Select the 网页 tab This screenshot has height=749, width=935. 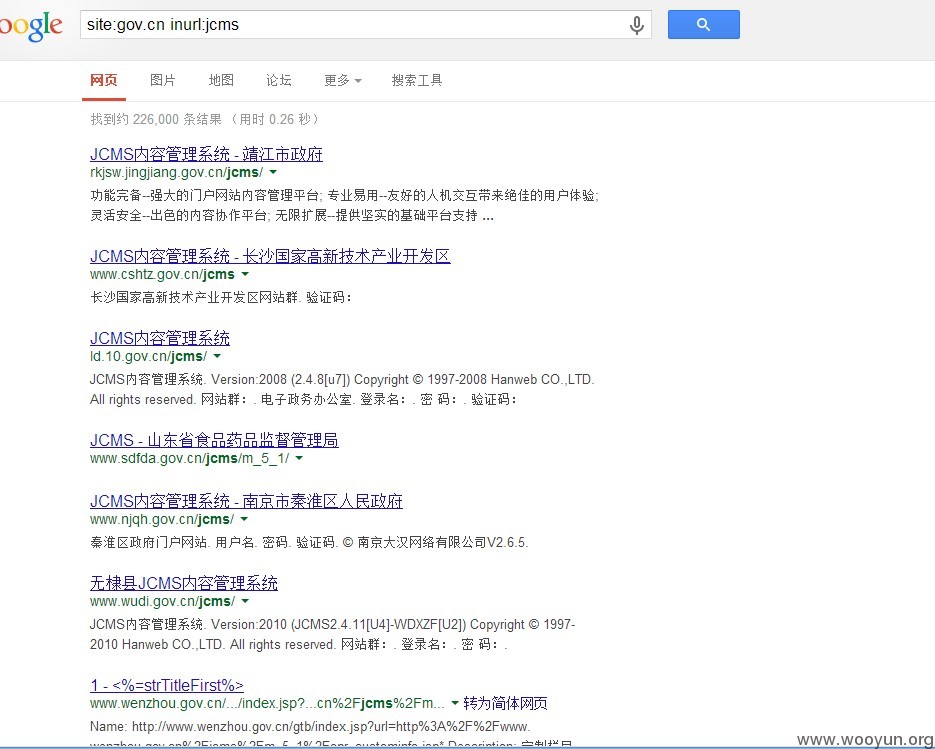coord(104,80)
